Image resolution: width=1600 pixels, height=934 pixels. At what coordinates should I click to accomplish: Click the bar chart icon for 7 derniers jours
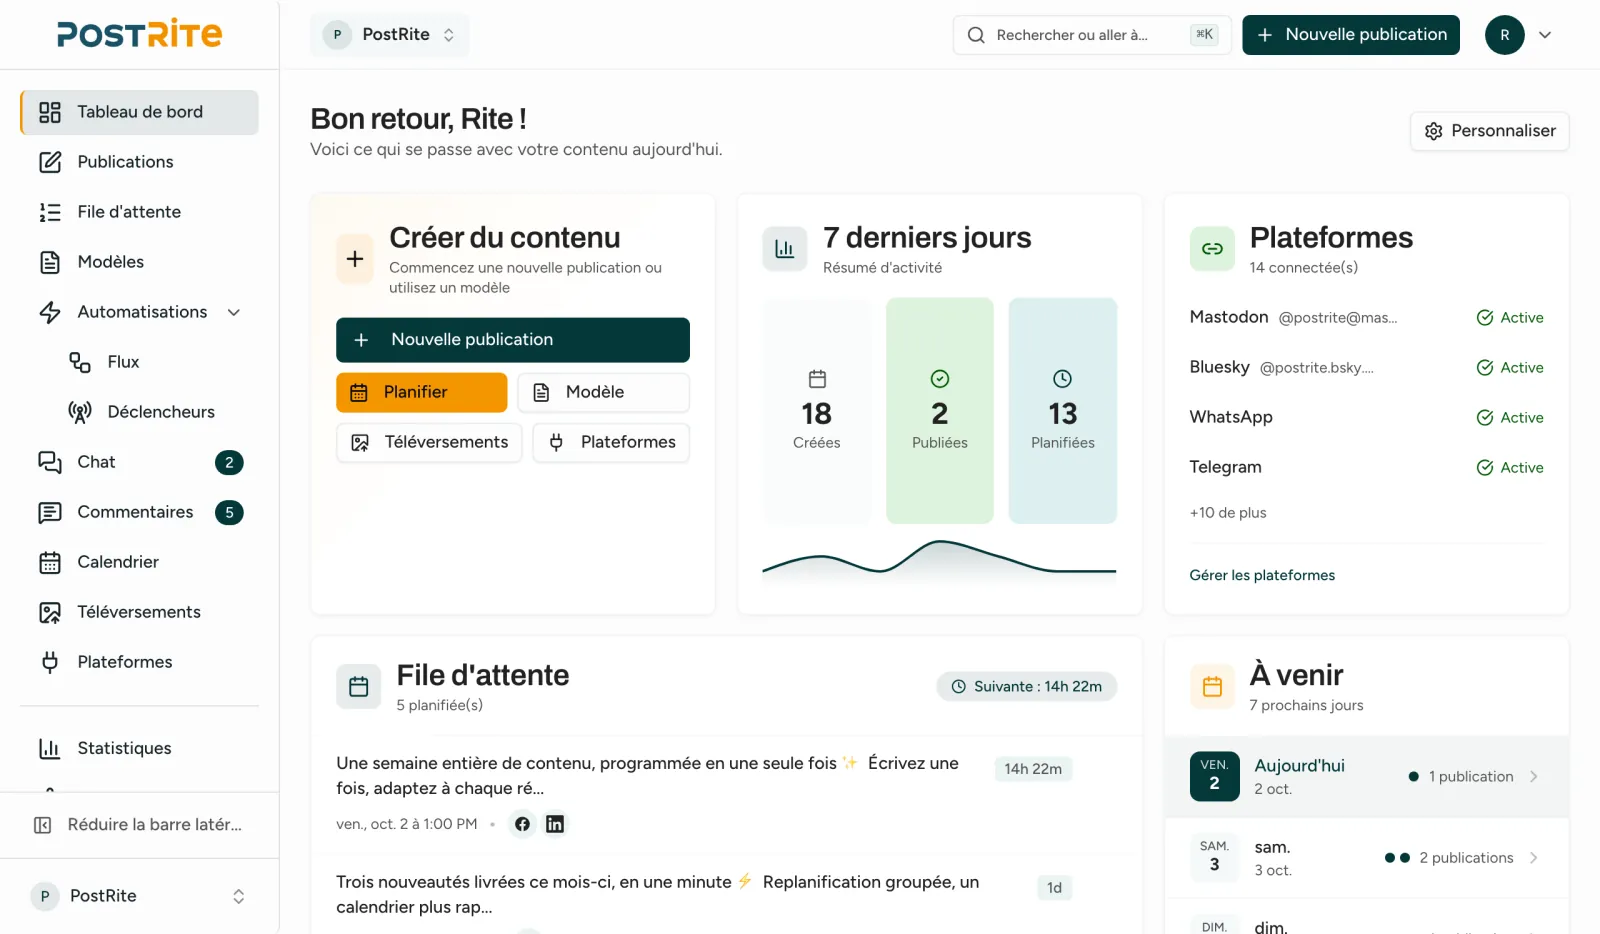point(785,249)
